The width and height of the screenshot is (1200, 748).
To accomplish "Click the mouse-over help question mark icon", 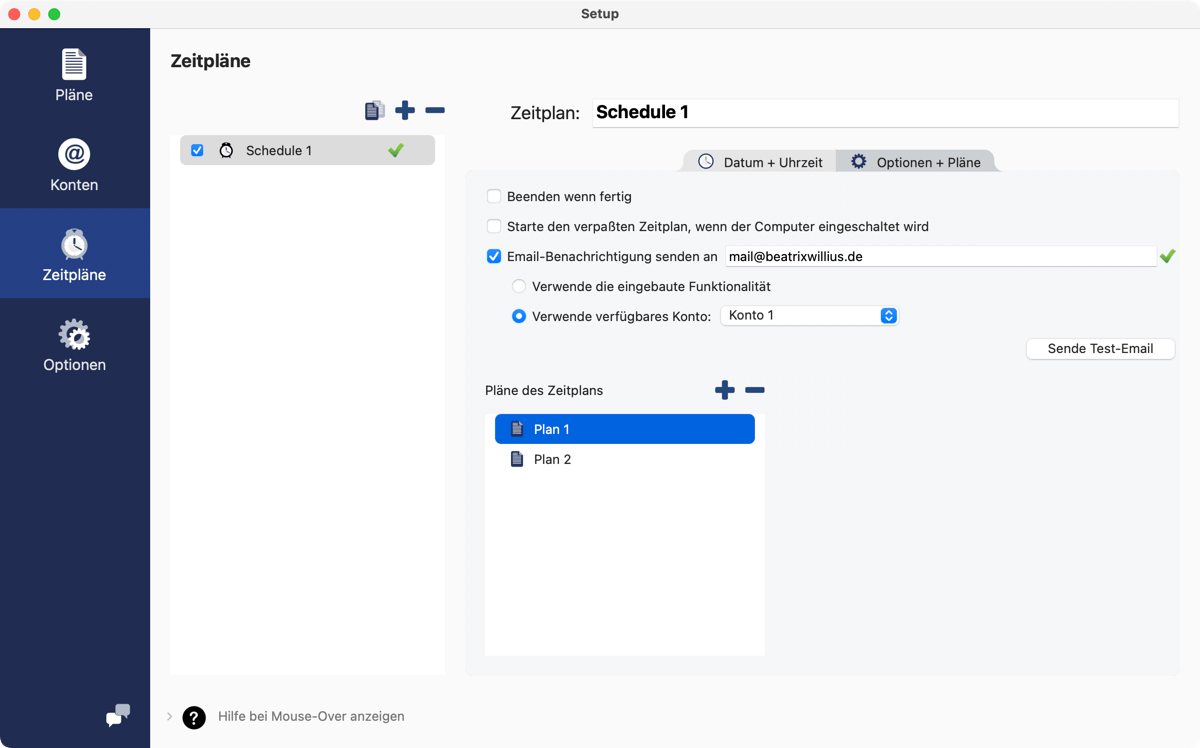I will [193, 717].
